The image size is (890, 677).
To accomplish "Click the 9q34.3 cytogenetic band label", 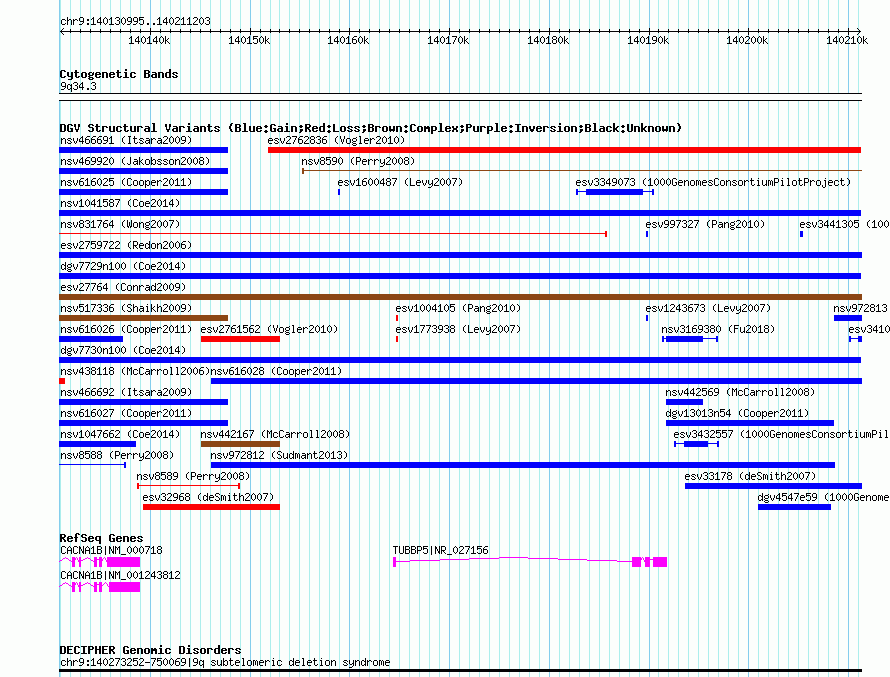I will [x=78, y=86].
